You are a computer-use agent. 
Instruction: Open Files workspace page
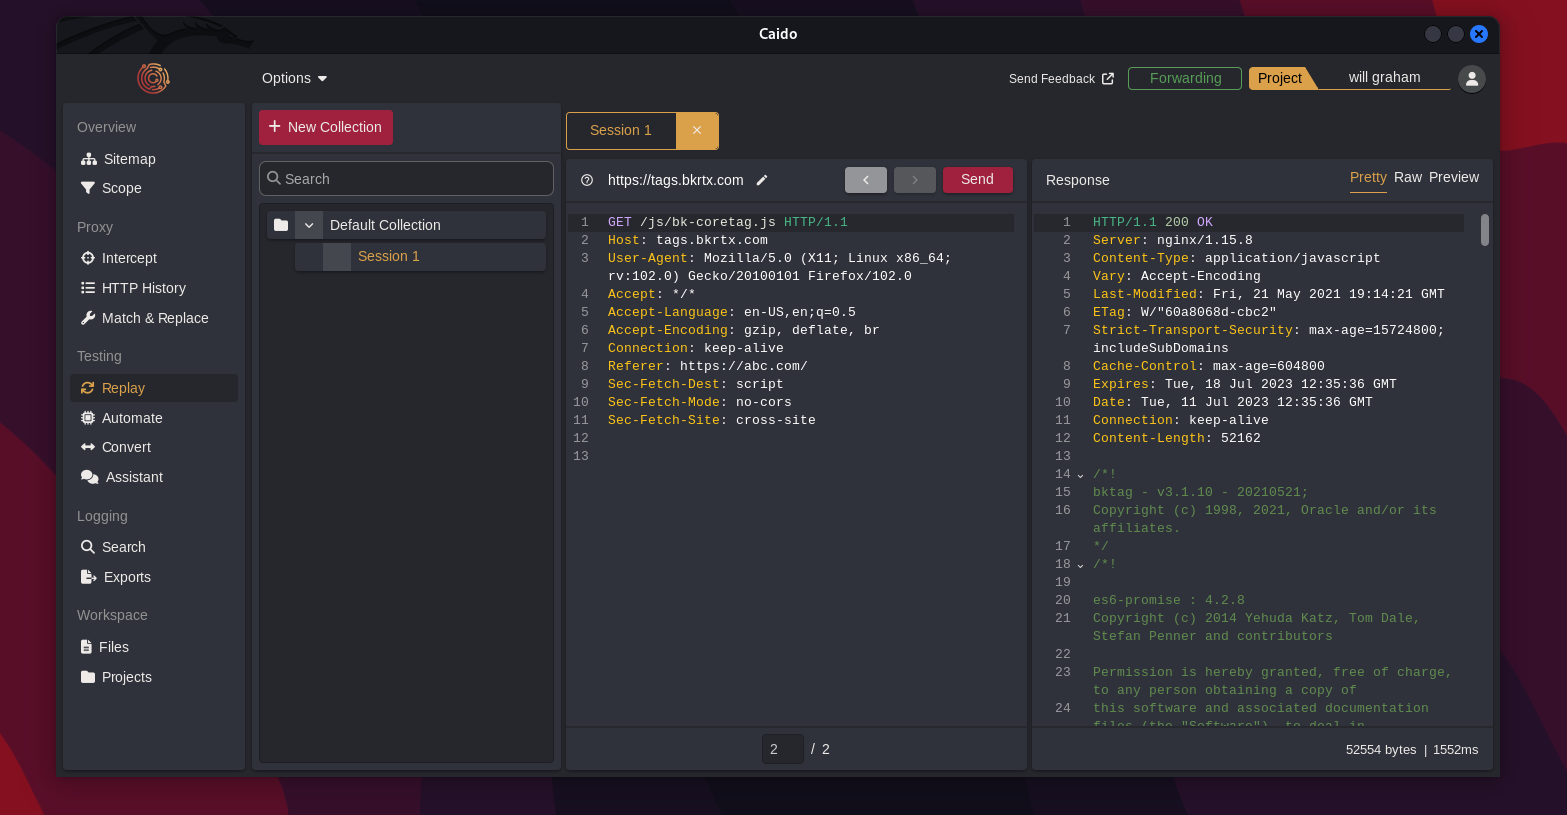click(x=104, y=647)
